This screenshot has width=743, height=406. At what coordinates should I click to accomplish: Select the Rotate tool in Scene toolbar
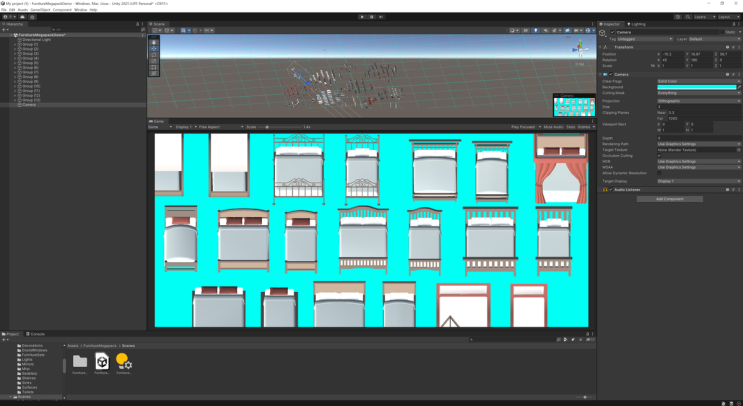pos(154,54)
